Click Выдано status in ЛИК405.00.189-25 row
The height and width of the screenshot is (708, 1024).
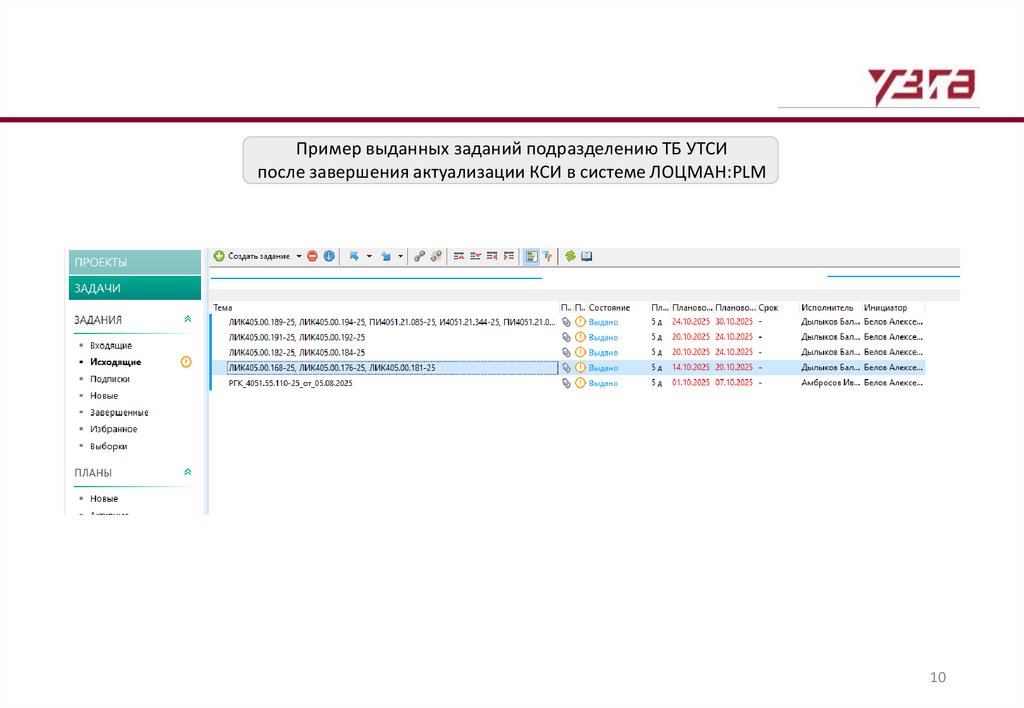pos(603,322)
